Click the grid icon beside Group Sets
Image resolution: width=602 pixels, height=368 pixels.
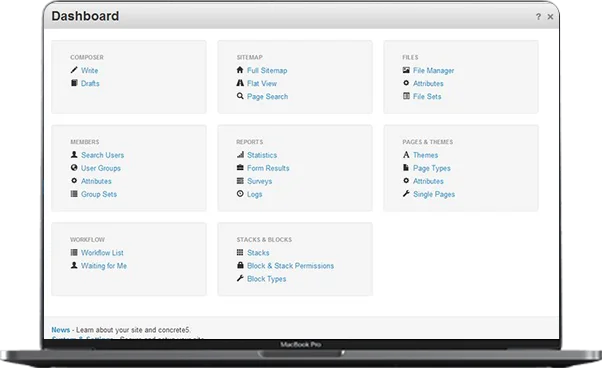click(74, 194)
